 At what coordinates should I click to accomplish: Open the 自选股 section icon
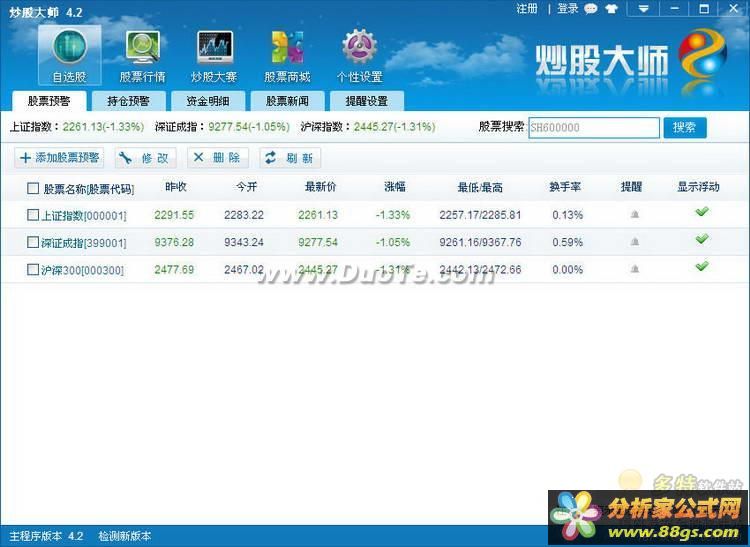(70, 55)
